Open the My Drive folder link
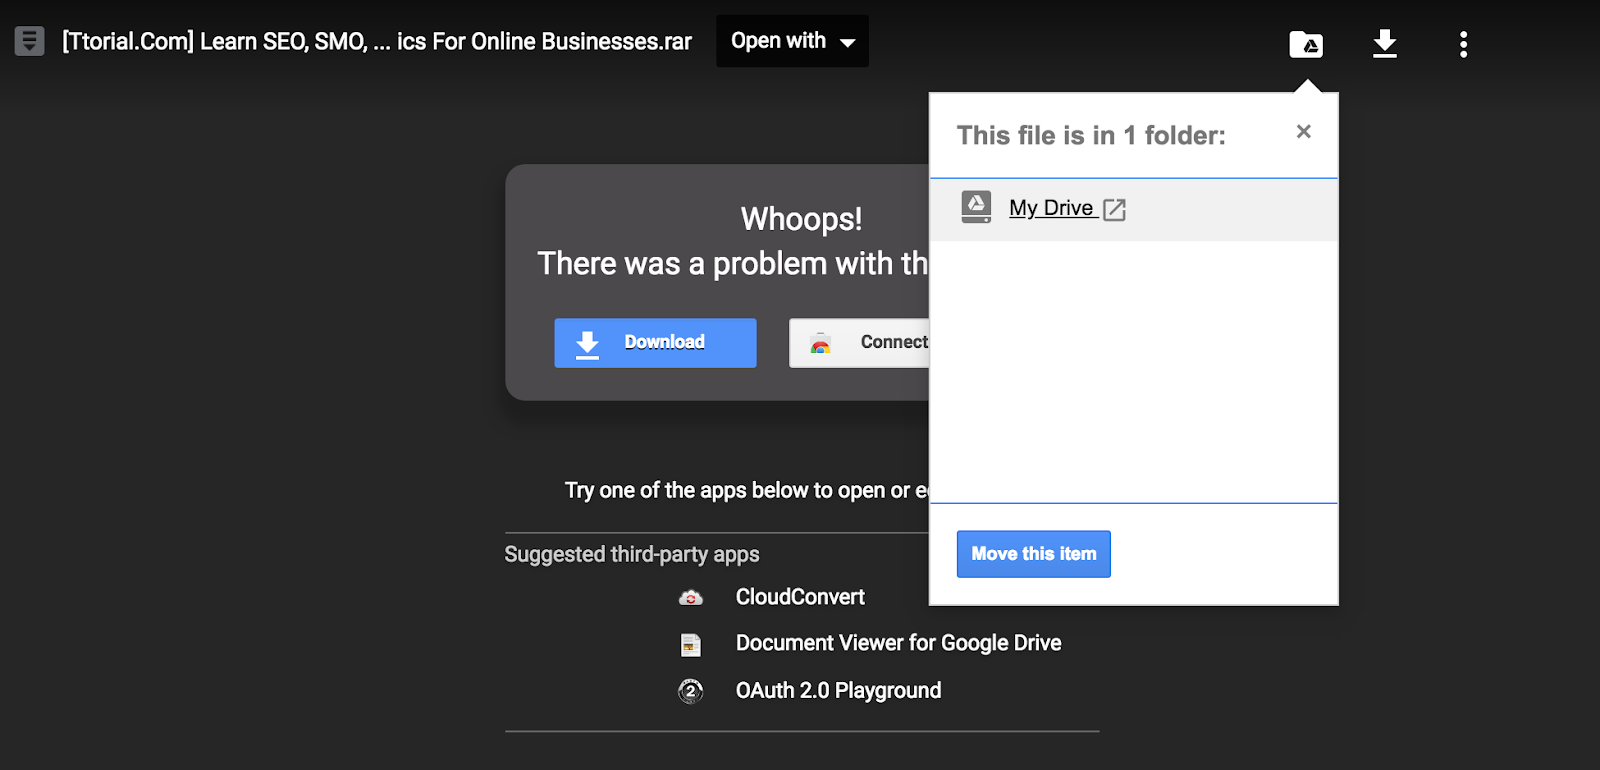Viewport: 1600px width, 770px height. tap(1051, 208)
